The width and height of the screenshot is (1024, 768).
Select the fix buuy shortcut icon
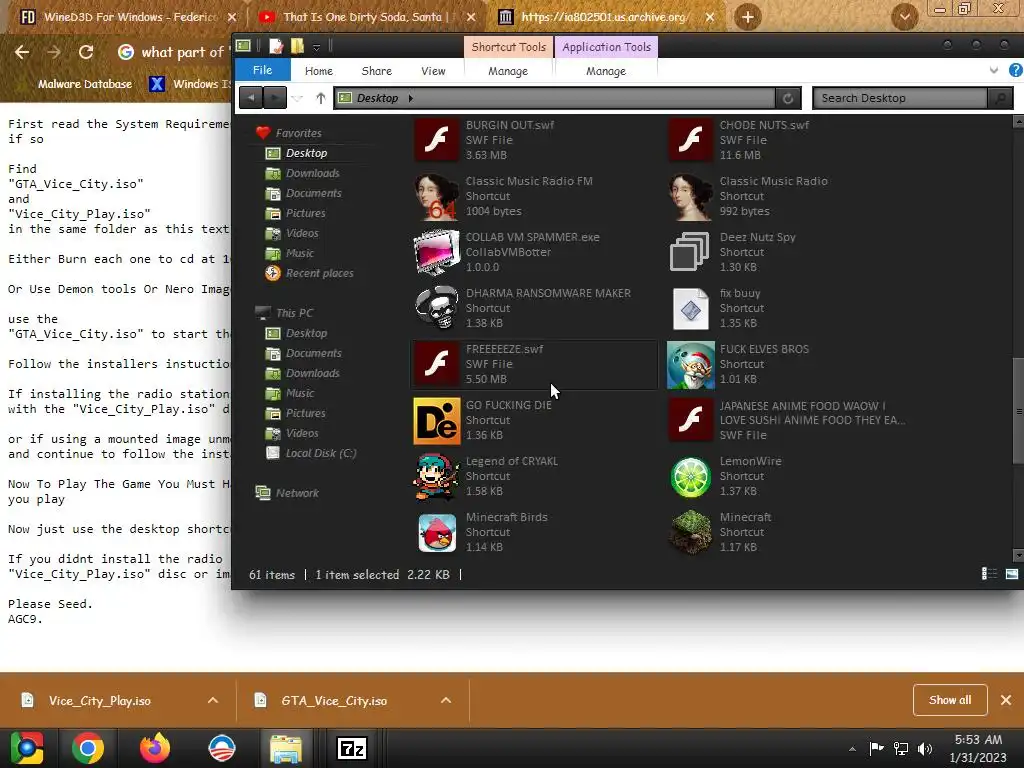690,308
